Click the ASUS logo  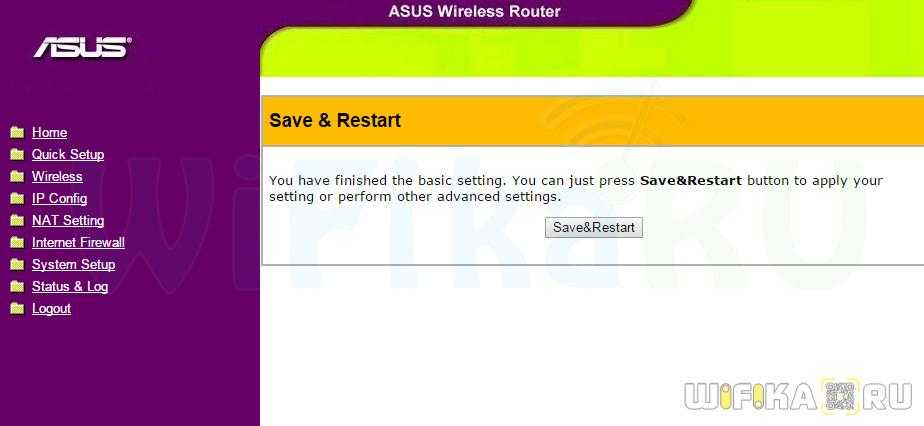[x=82, y=47]
